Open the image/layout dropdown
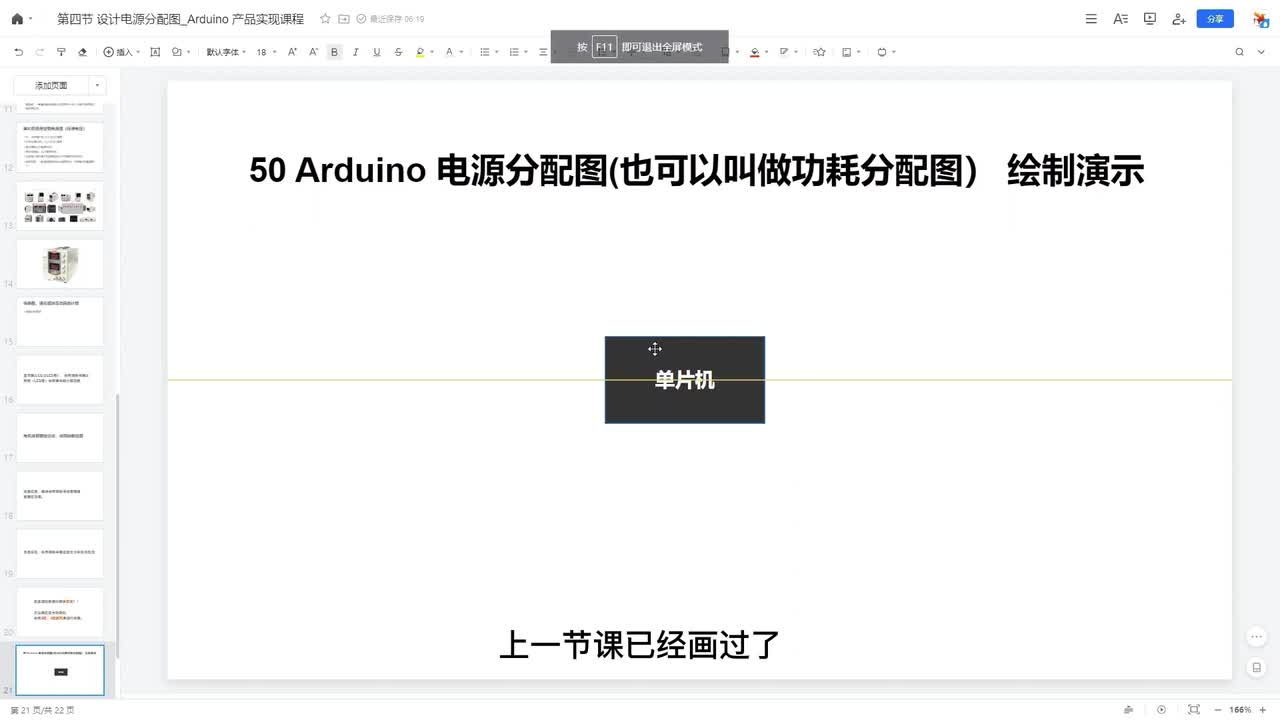This screenshot has height=720, width=1280. point(850,52)
